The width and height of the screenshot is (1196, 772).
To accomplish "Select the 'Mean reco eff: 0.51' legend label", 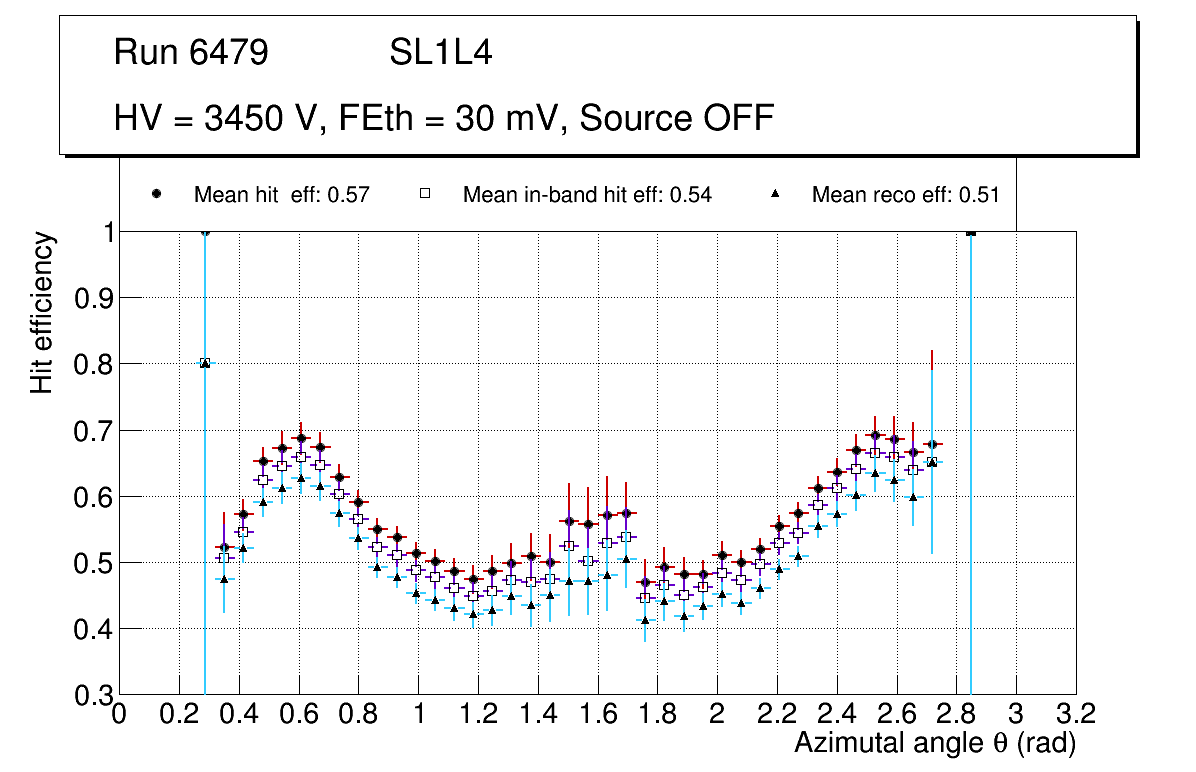I will (905, 195).
